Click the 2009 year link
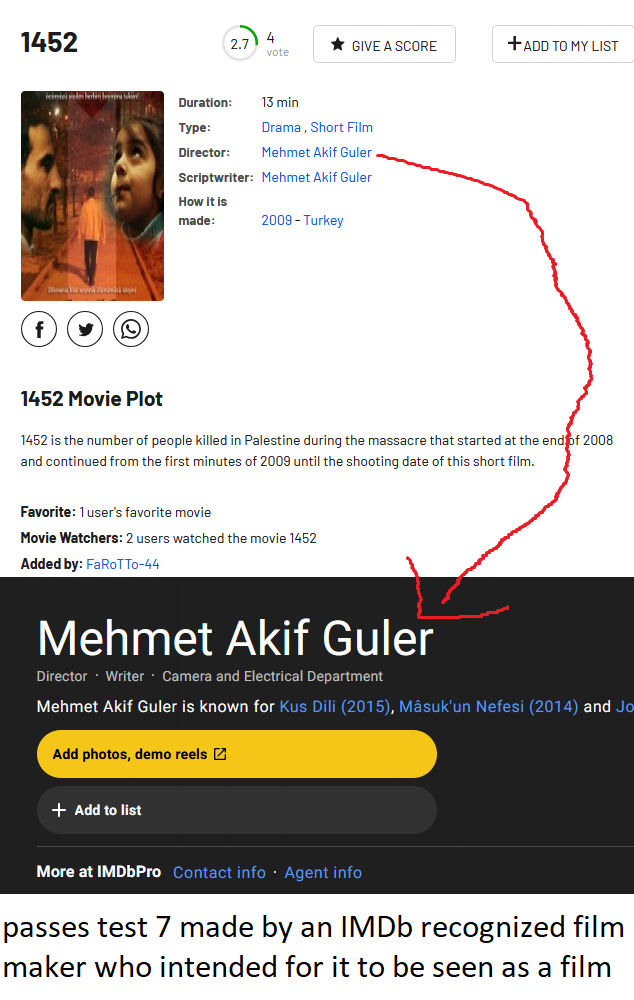The width and height of the screenshot is (634, 1000). (277, 220)
